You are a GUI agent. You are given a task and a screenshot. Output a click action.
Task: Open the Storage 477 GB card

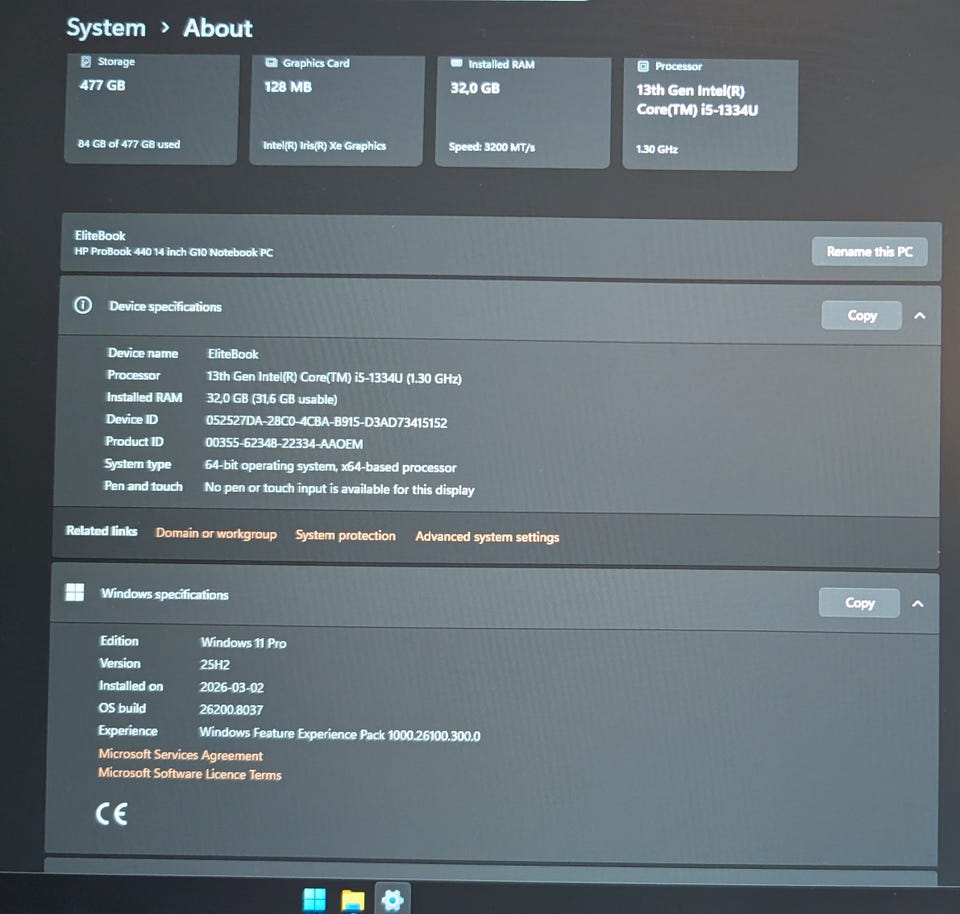tap(151, 109)
